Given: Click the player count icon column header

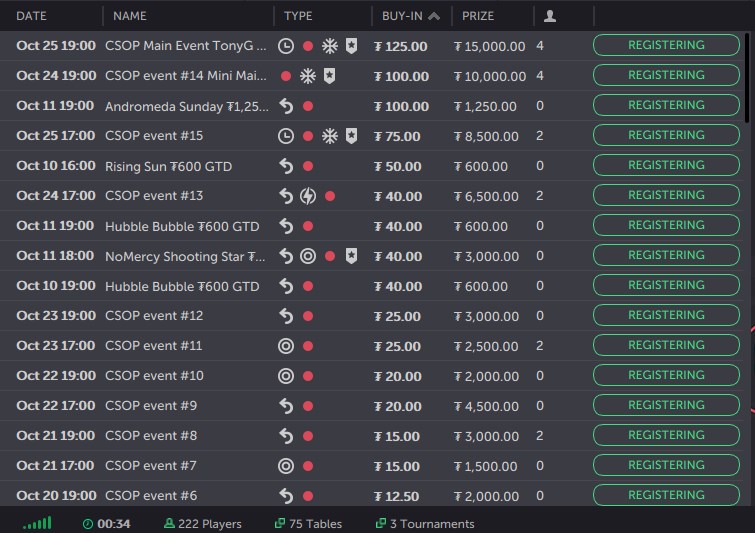Looking at the screenshot, I should pos(550,16).
